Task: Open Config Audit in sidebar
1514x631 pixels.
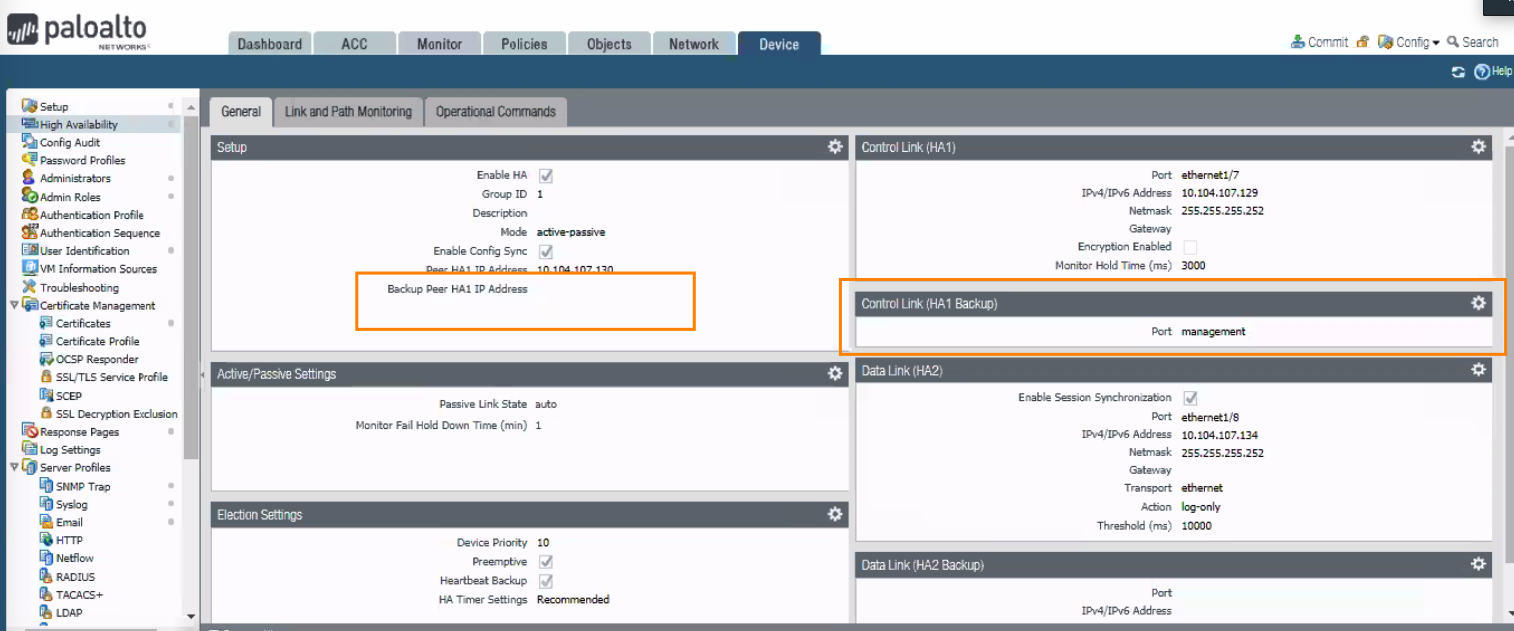Action: coord(70,142)
